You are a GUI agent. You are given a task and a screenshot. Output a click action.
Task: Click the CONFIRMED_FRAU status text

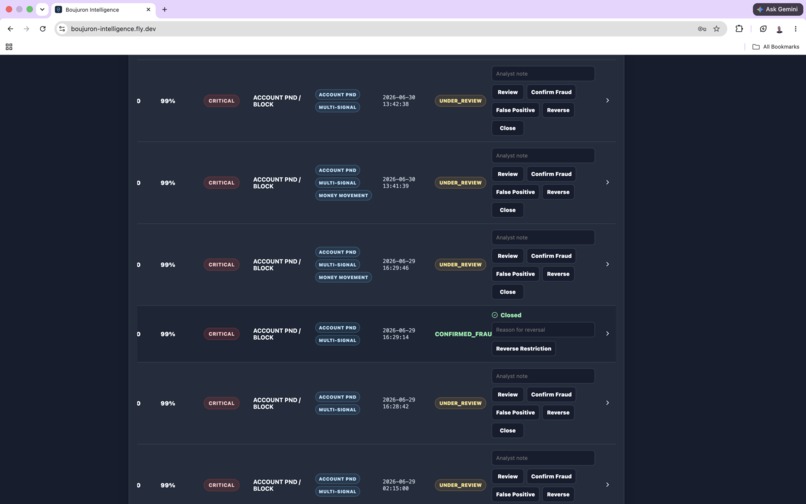(463, 334)
